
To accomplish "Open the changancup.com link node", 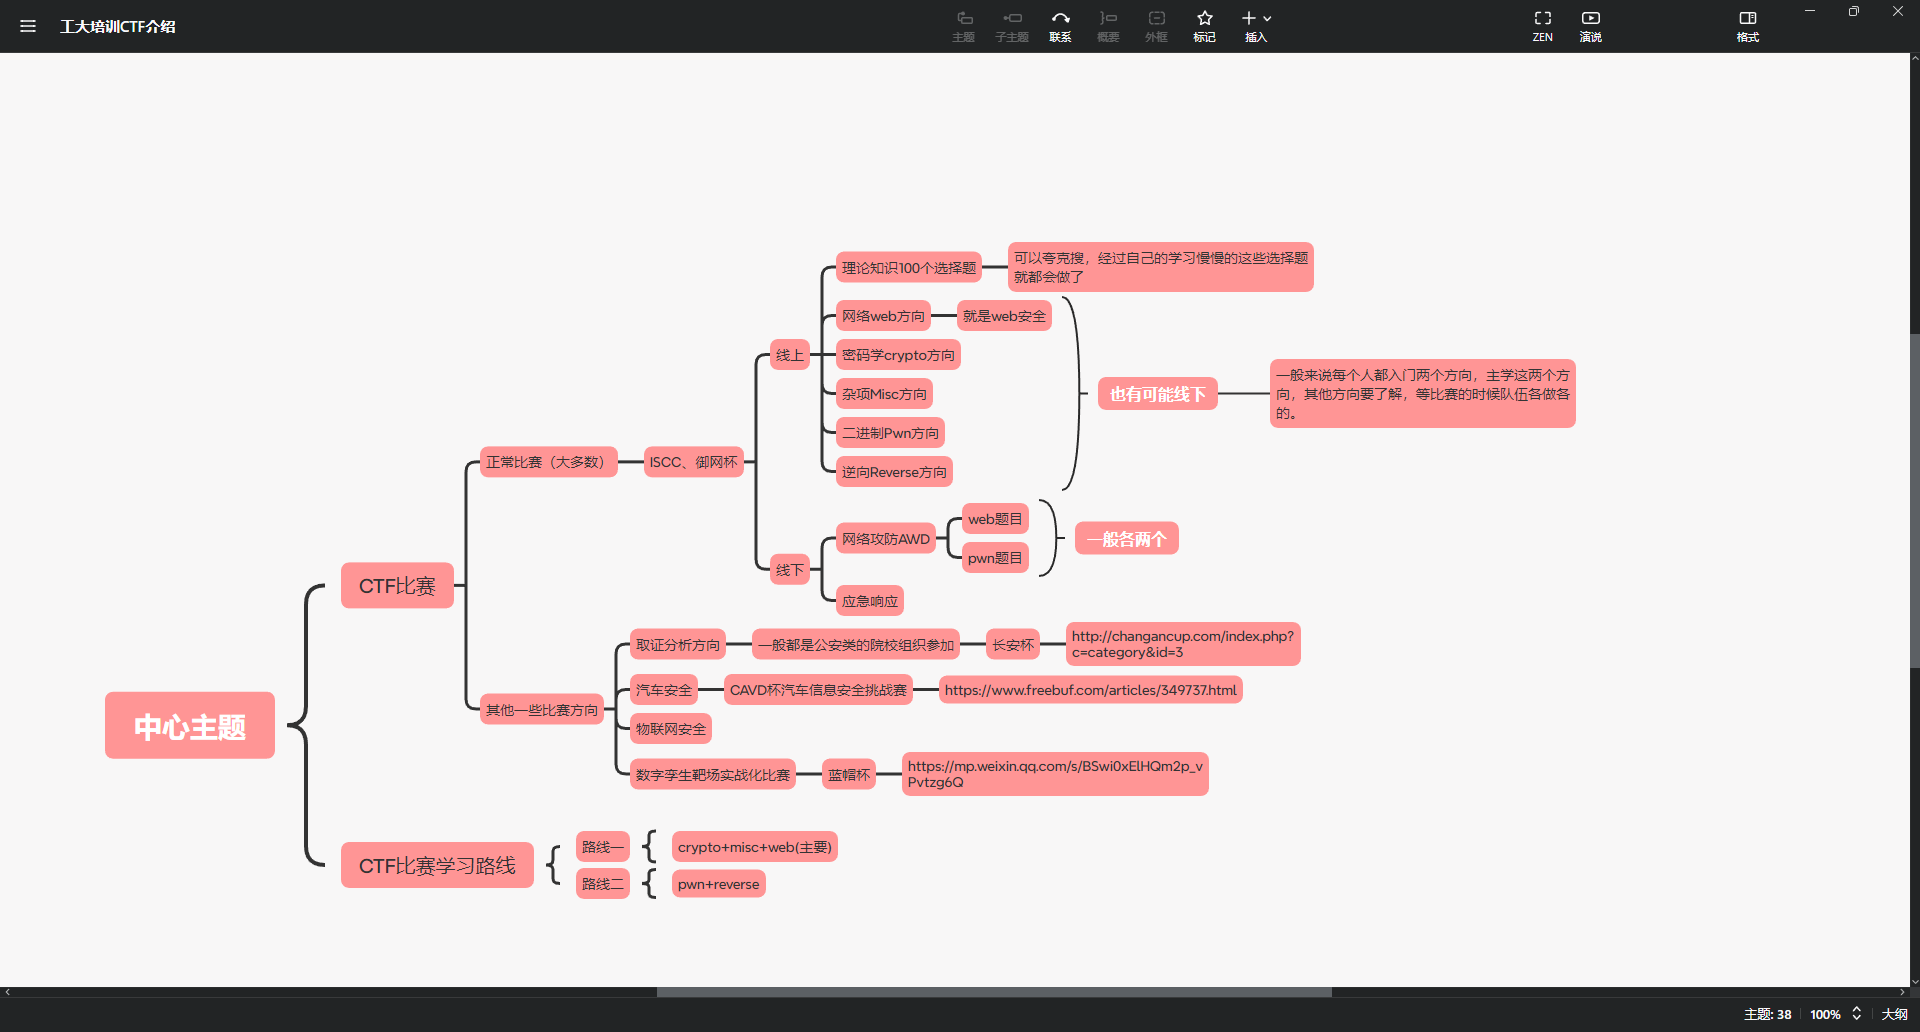I will (1183, 644).
